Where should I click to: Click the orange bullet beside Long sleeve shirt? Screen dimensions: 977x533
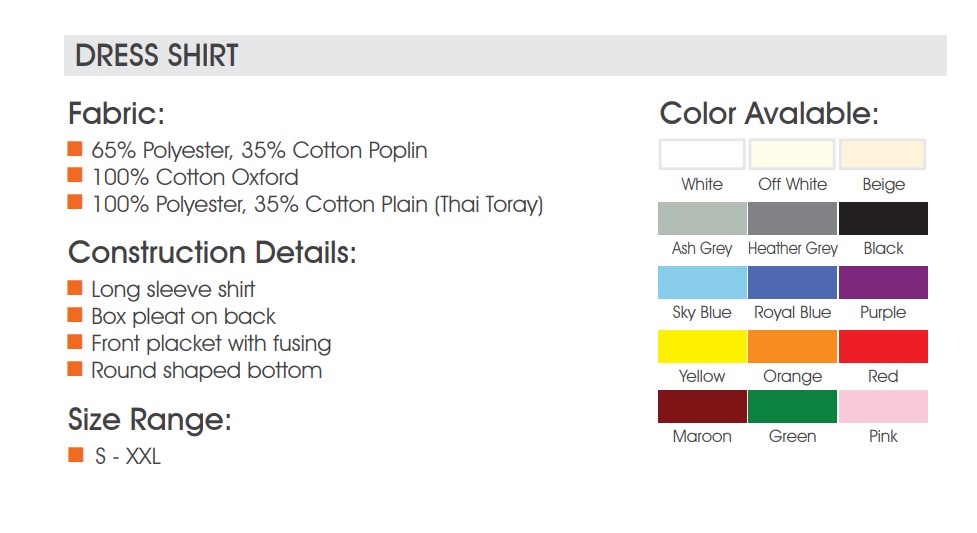[x=75, y=287]
